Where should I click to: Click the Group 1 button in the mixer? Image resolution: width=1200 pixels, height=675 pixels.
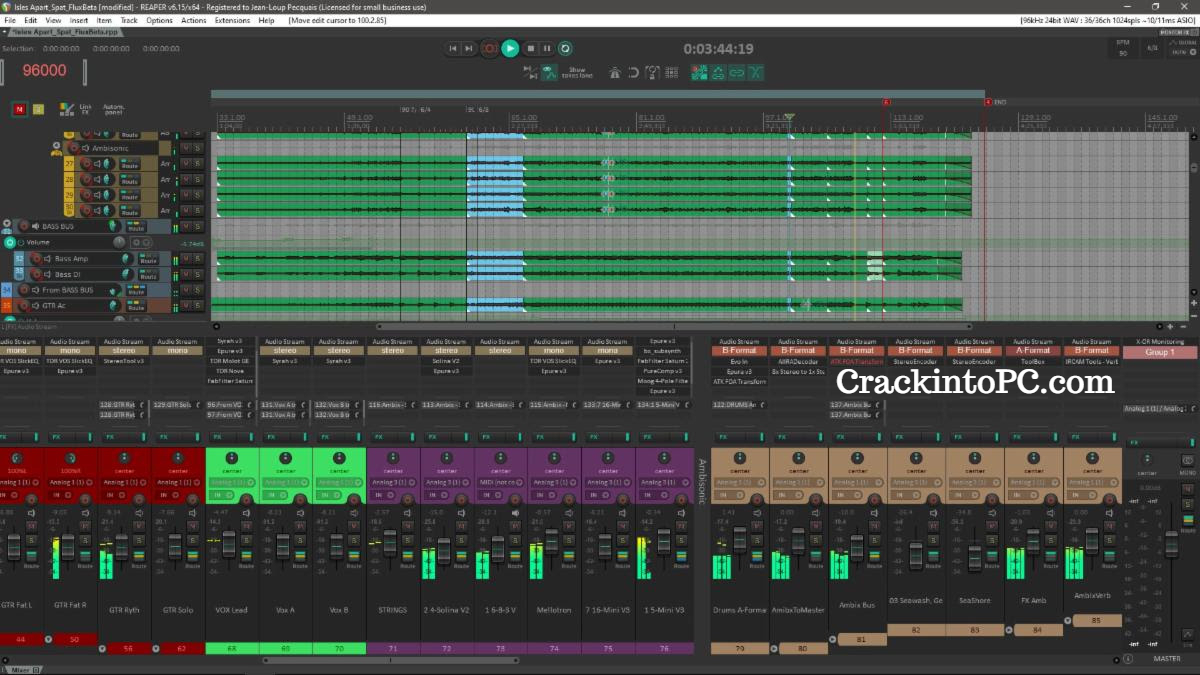(x=1159, y=352)
